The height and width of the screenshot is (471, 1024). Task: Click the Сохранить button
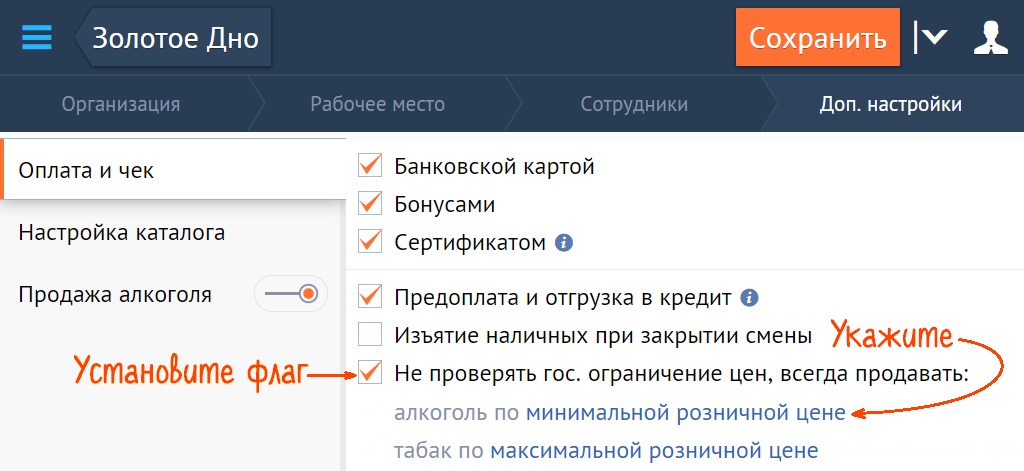818,39
